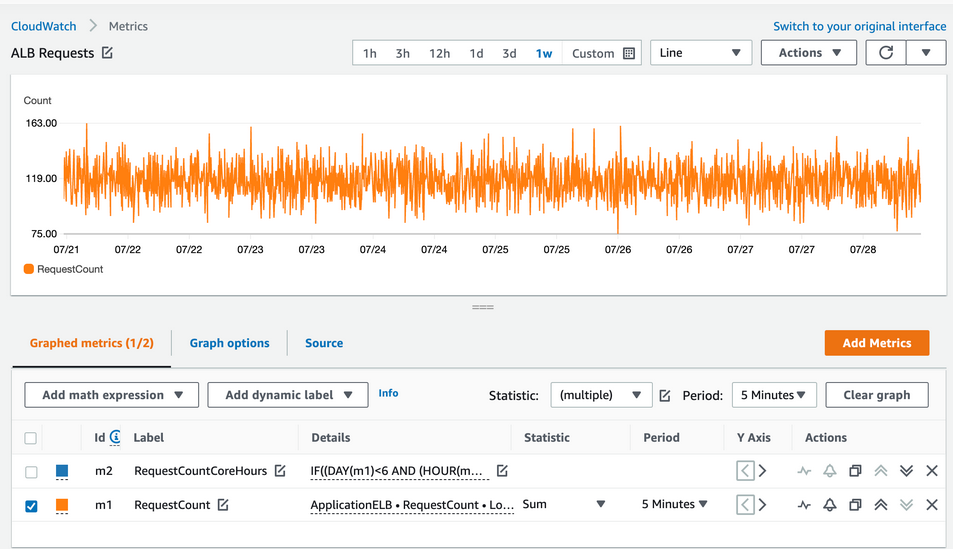
Task: Uncheck the m1 RequestCount metric
Action: [31, 506]
